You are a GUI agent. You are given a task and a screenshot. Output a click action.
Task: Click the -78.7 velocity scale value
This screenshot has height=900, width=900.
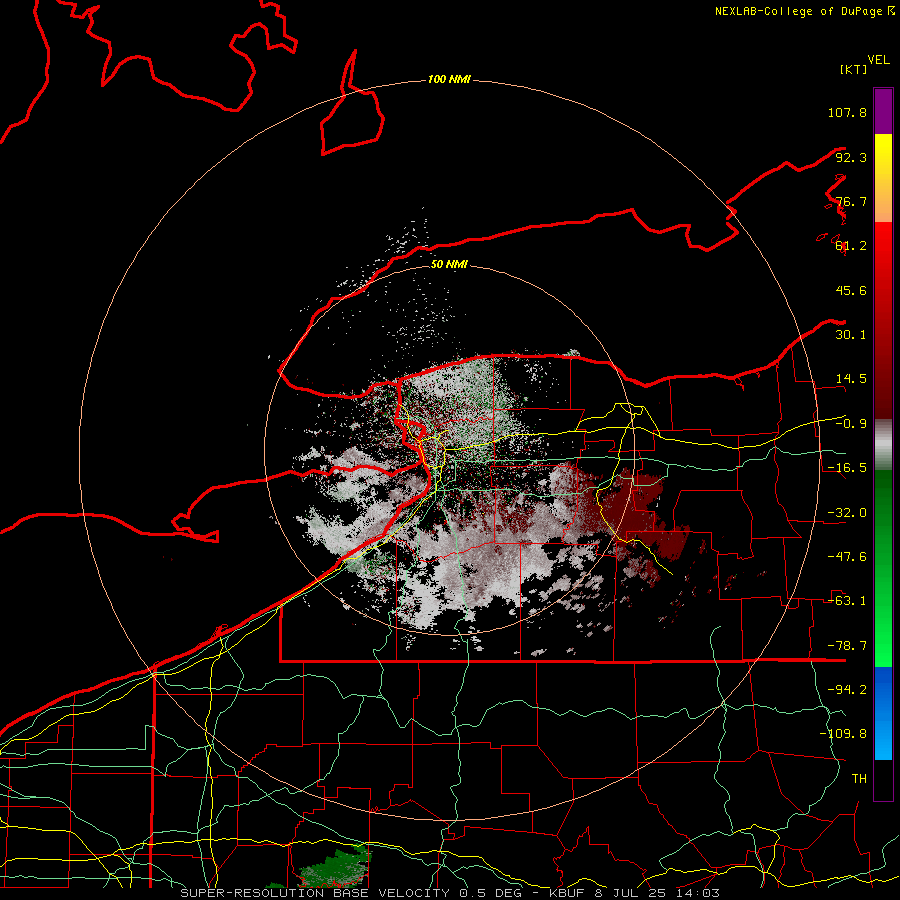(847, 646)
